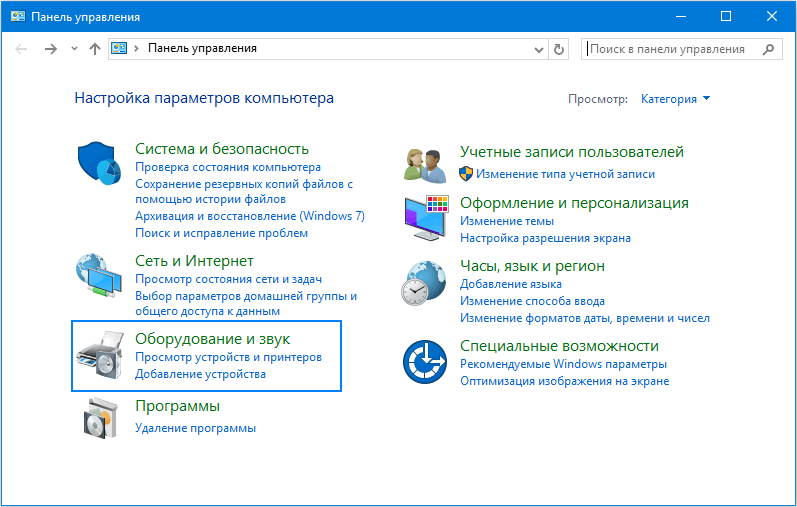Click the Programs disc box icon

(99, 417)
